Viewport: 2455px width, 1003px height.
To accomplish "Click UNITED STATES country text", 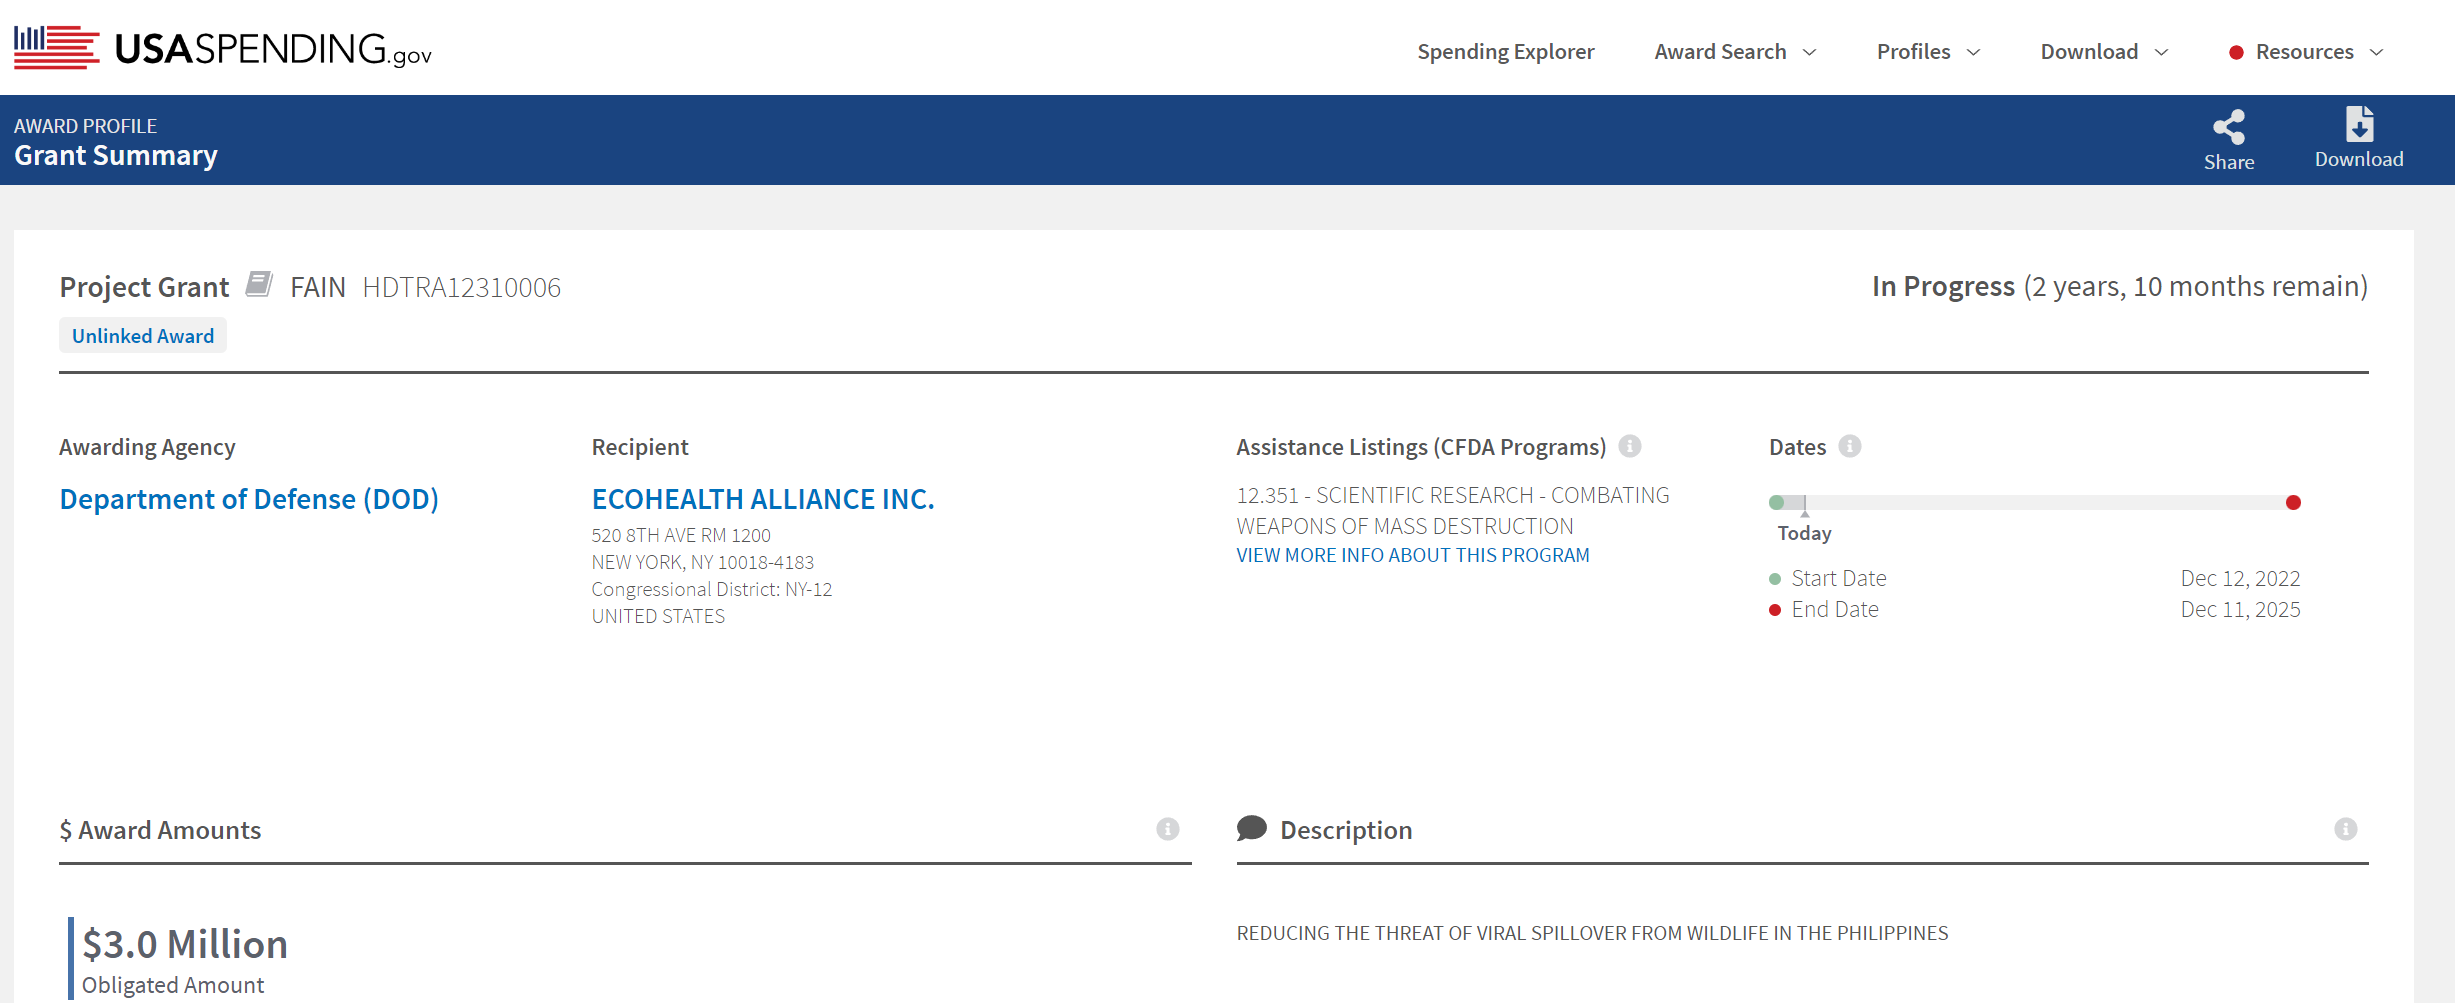I will click(x=658, y=616).
